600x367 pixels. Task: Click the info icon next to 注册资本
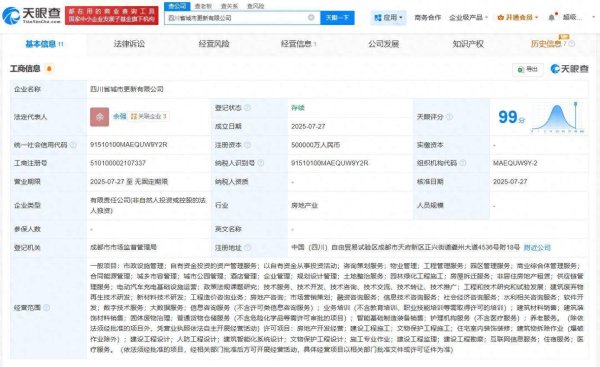coord(248,145)
